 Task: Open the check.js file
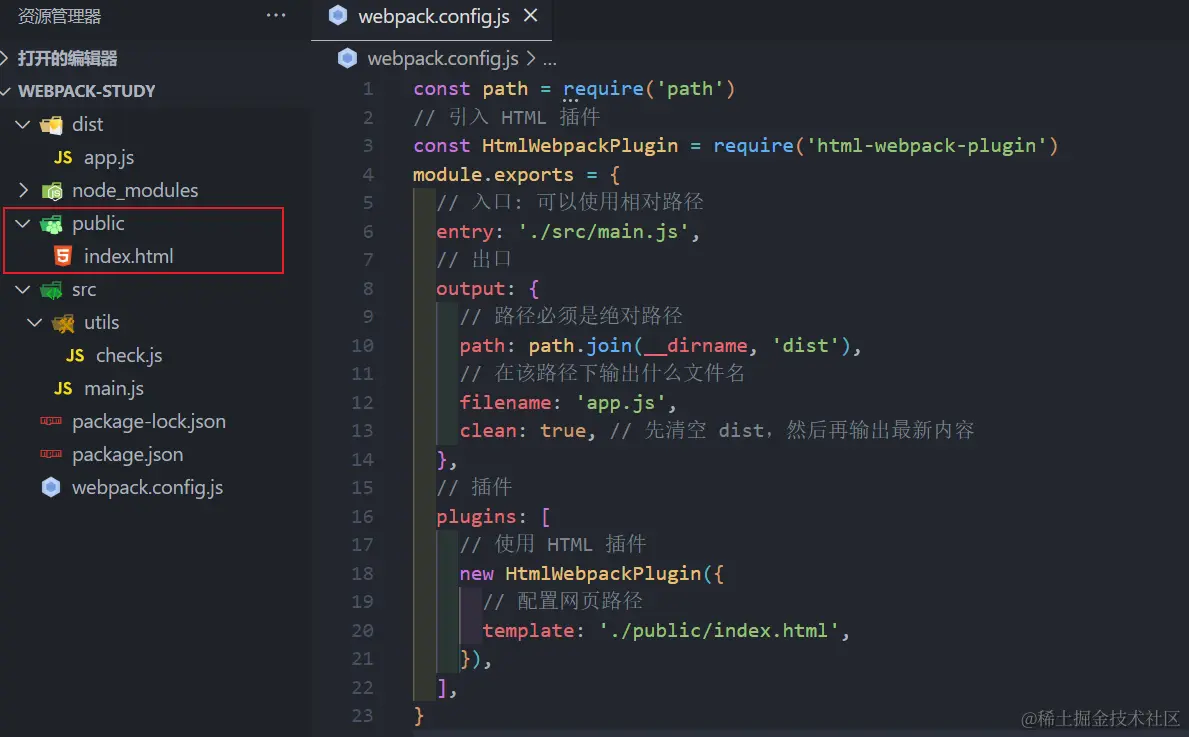(x=129, y=356)
